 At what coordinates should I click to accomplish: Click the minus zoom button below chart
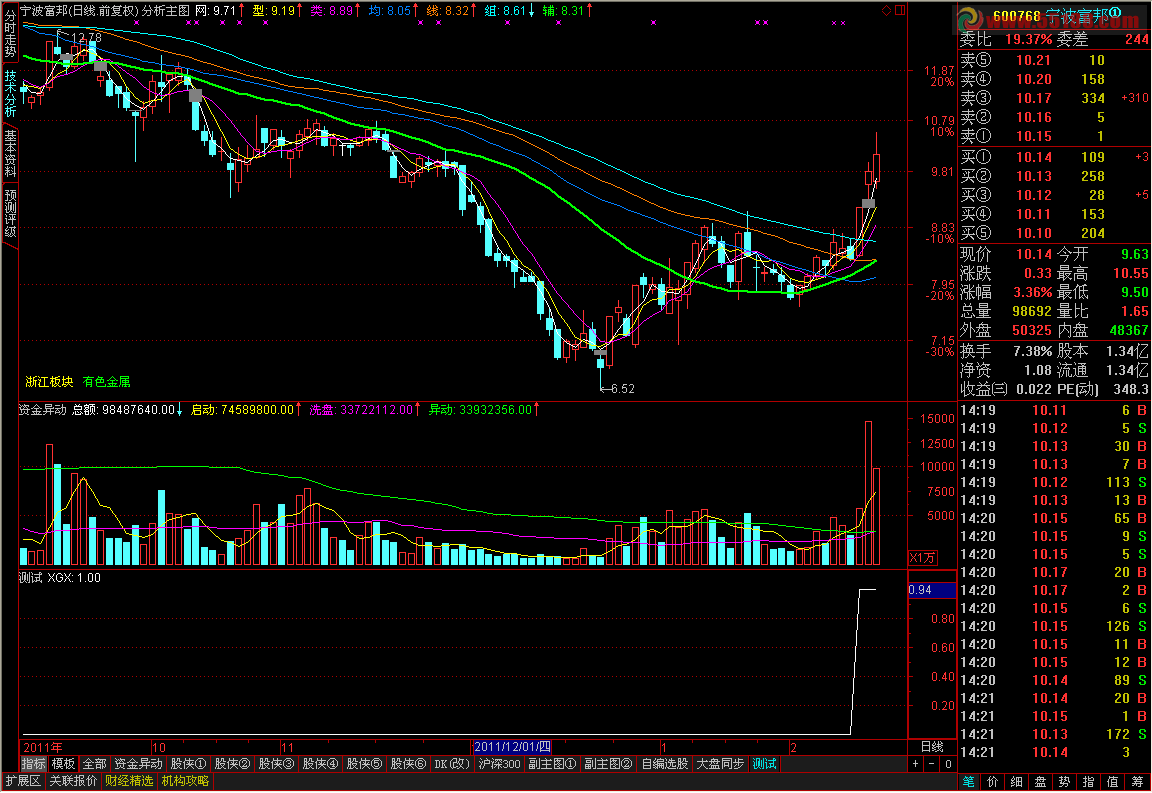tap(932, 764)
